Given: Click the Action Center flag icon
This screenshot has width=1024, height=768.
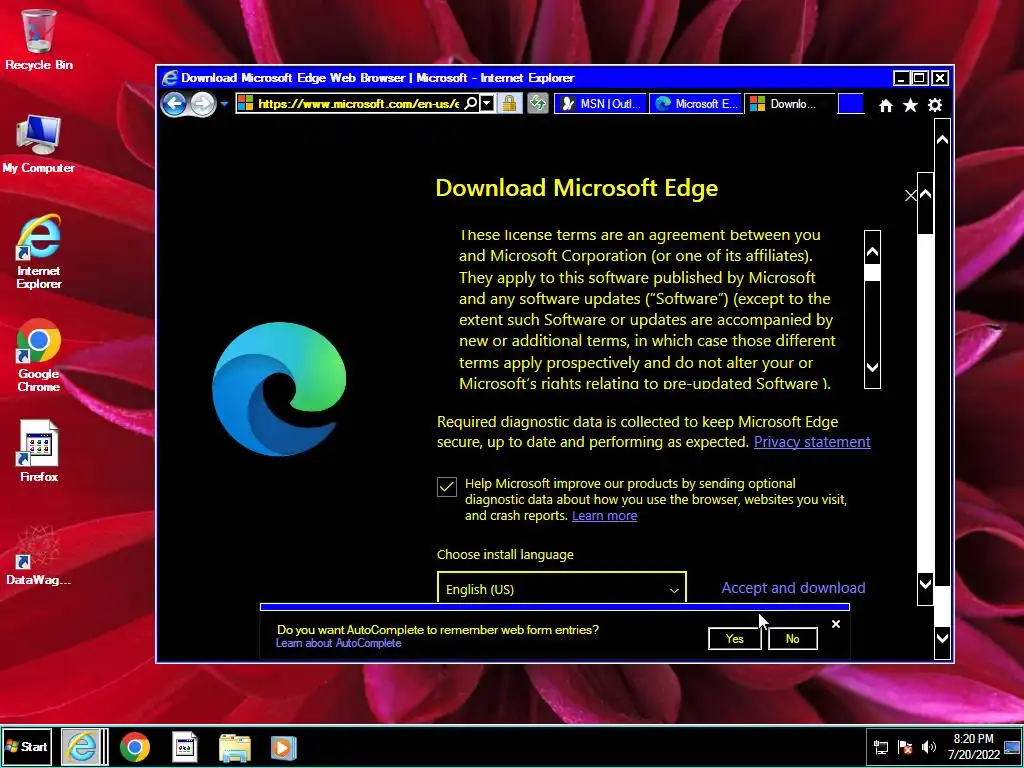Looking at the screenshot, I should pyautogui.click(x=904, y=748).
